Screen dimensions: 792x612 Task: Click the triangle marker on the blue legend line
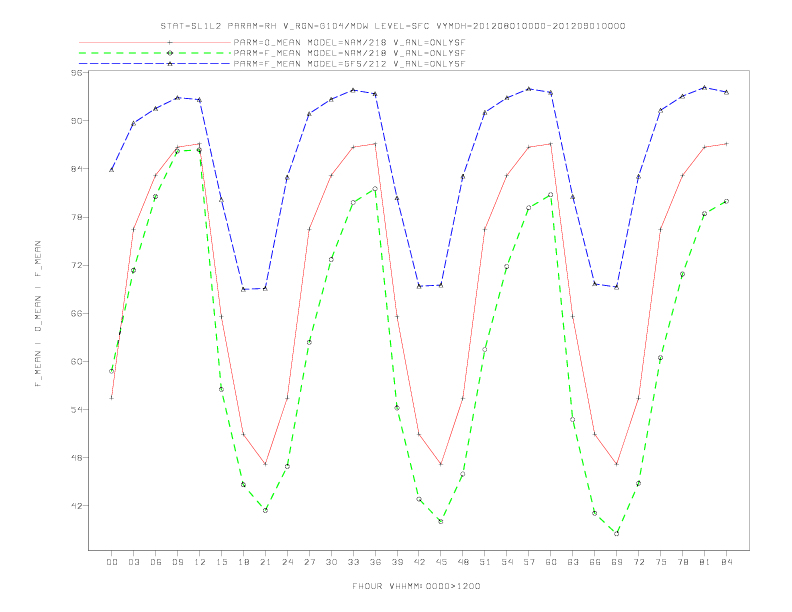coord(170,64)
